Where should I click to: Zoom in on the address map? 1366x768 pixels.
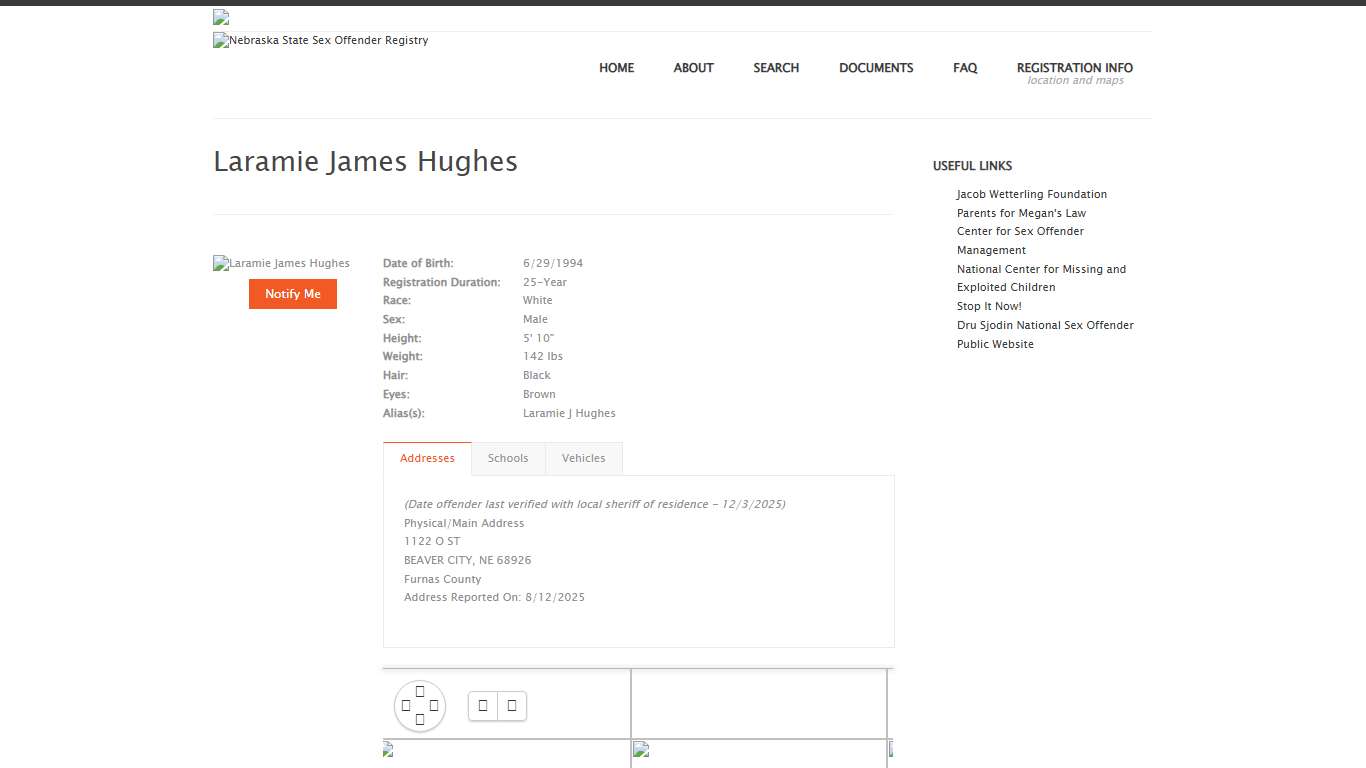click(x=483, y=705)
